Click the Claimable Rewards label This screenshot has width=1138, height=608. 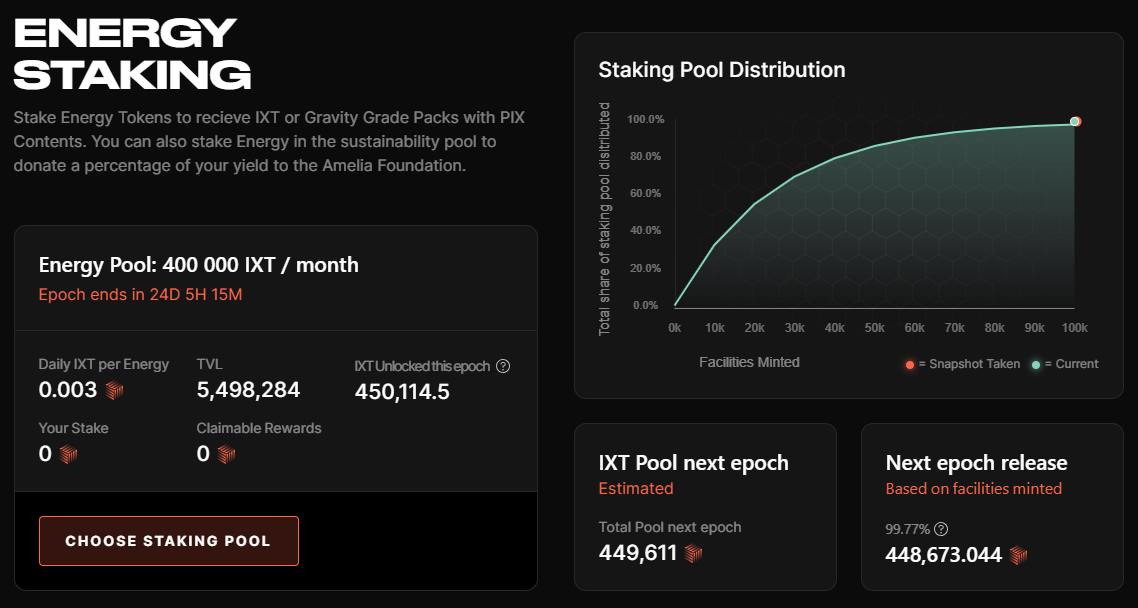tap(258, 428)
